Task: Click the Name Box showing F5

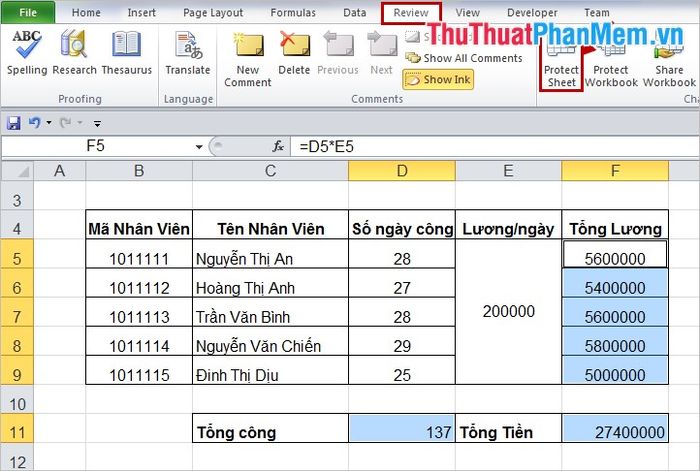Action: (96, 146)
